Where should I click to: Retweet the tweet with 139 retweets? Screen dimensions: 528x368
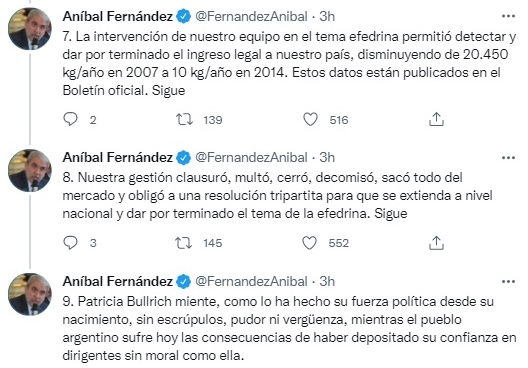pos(184,120)
